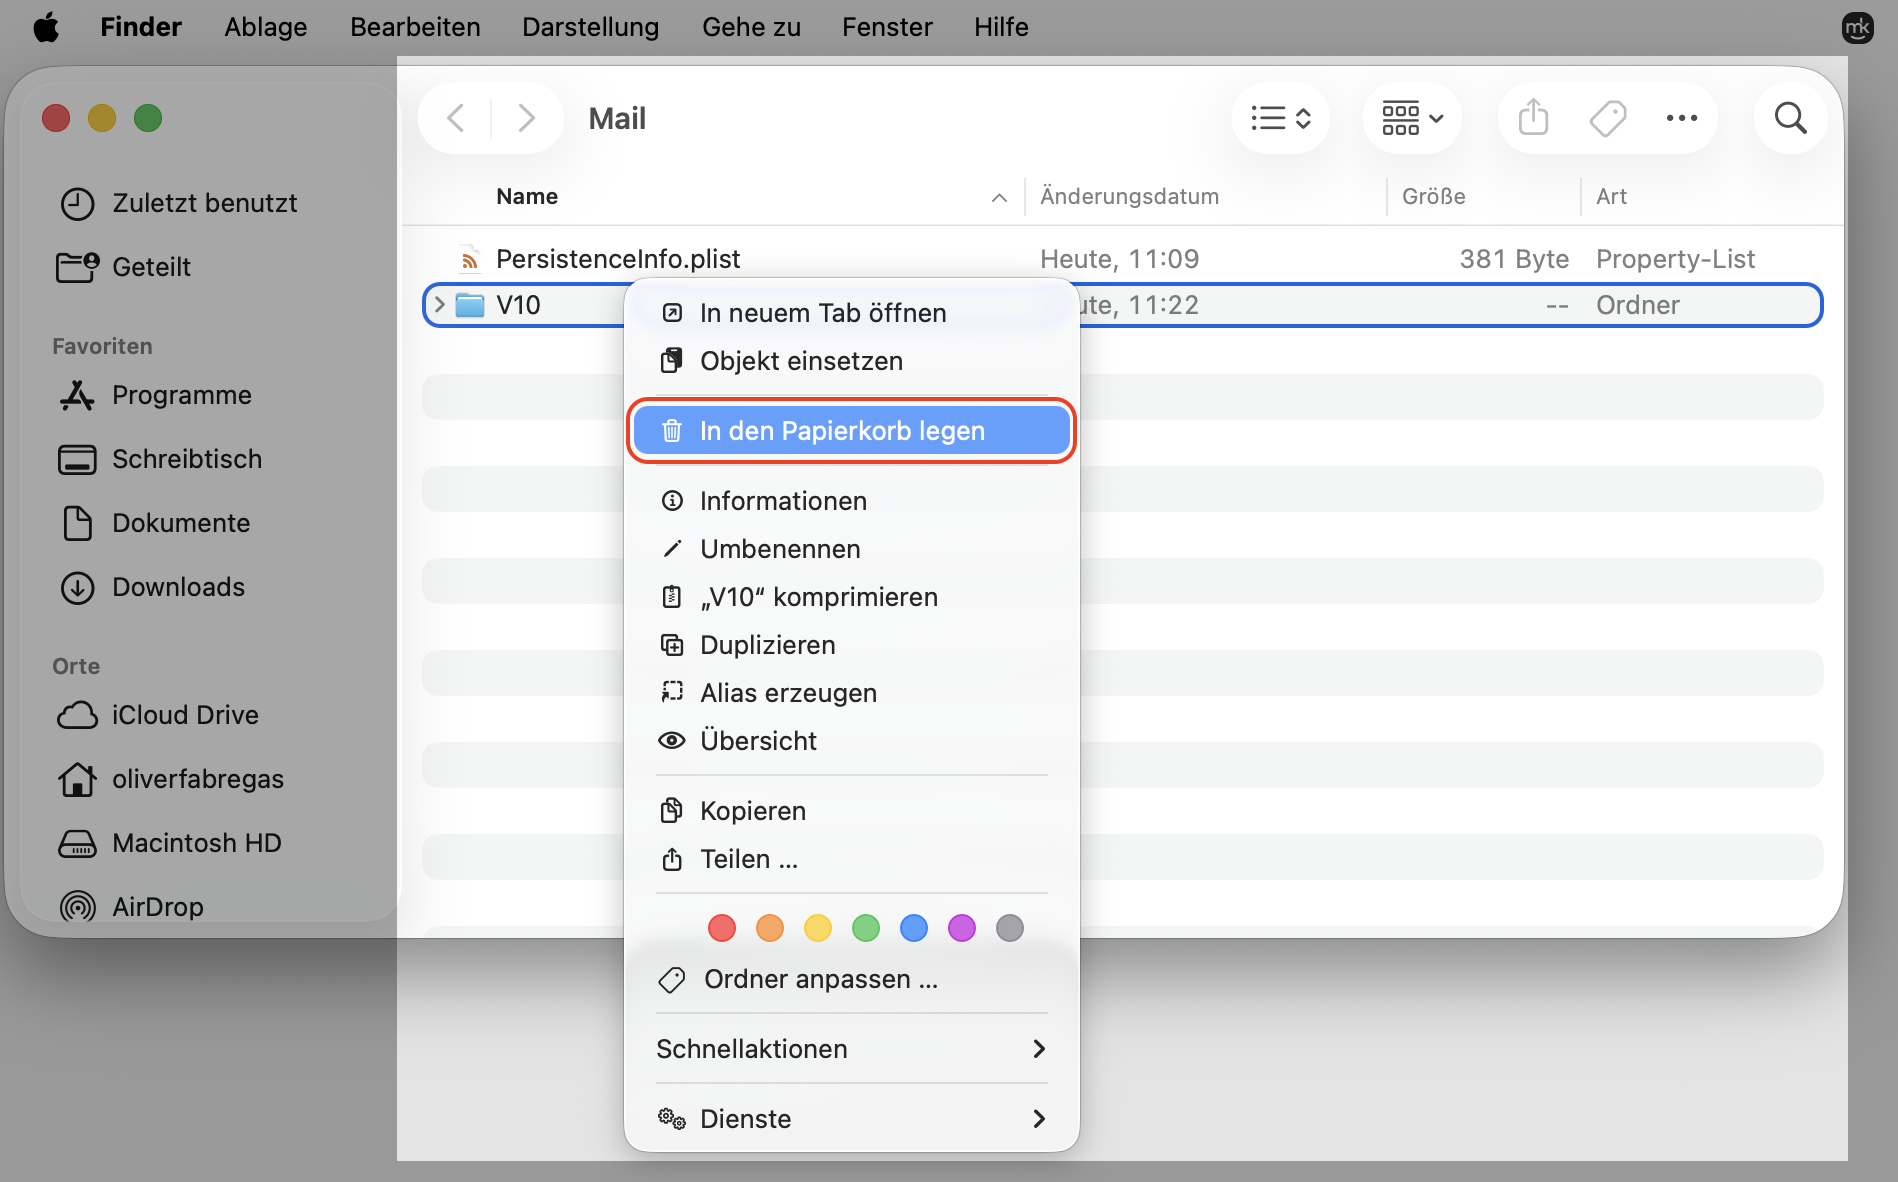Sort by Art column header

point(1611,196)
